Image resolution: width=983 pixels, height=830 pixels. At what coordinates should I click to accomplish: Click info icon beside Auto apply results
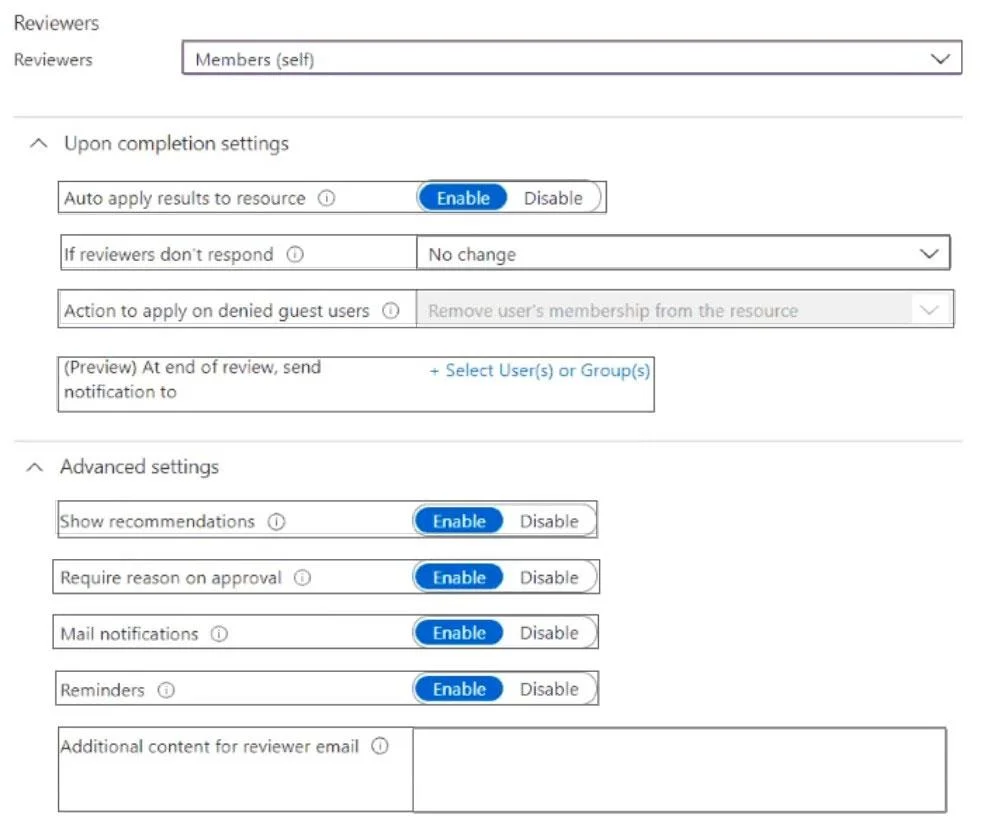point(327,198)
